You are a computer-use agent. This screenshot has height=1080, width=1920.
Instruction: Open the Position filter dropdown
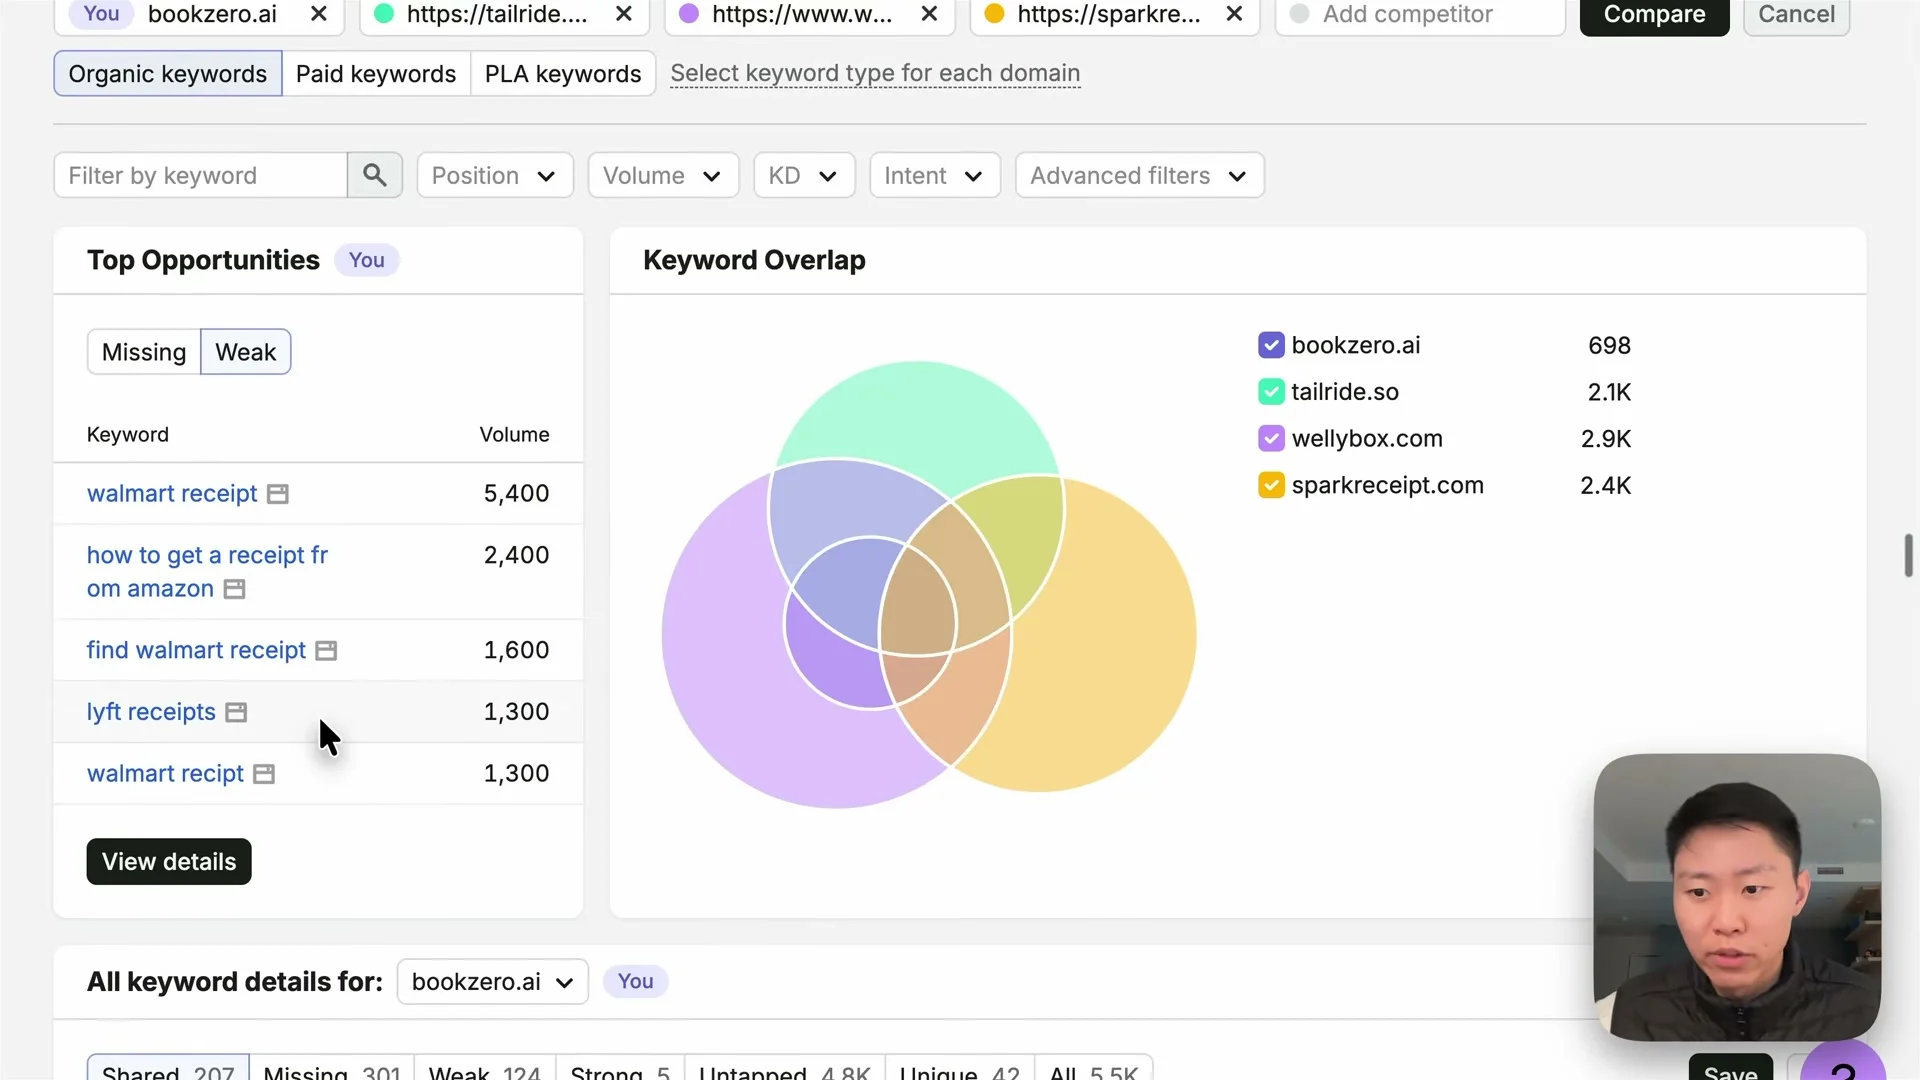495,175
